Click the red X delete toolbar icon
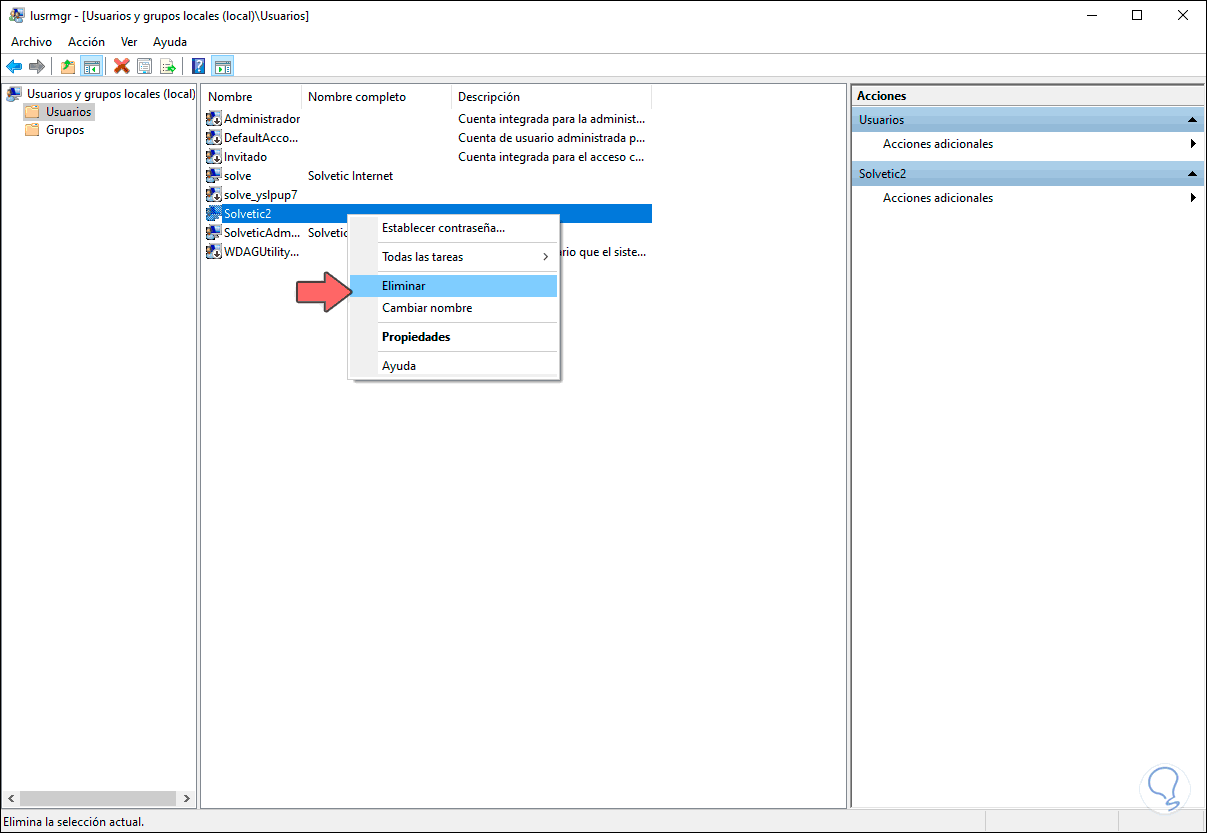 122,67
